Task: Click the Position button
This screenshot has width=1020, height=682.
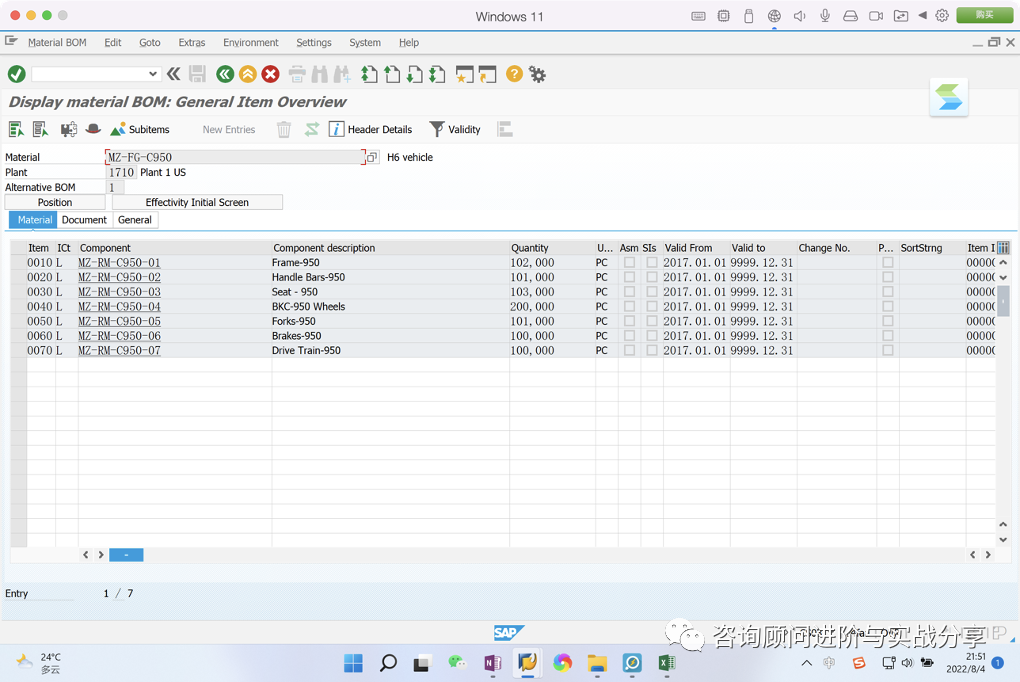Action: coord(55,202)
